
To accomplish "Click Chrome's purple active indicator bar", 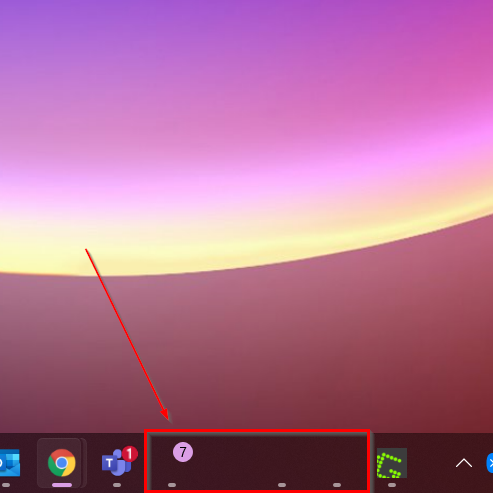I will pos(62,485).
